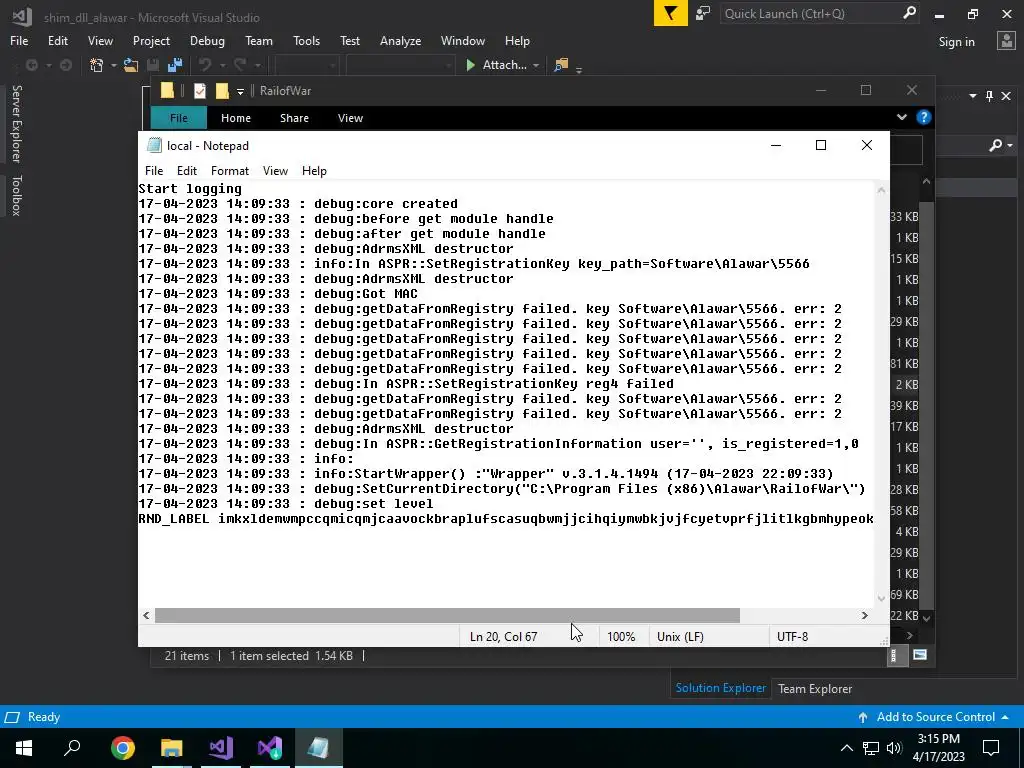Click the Undo toolbar icon
The image size is (1024, 768).
[x=205, y=65]
